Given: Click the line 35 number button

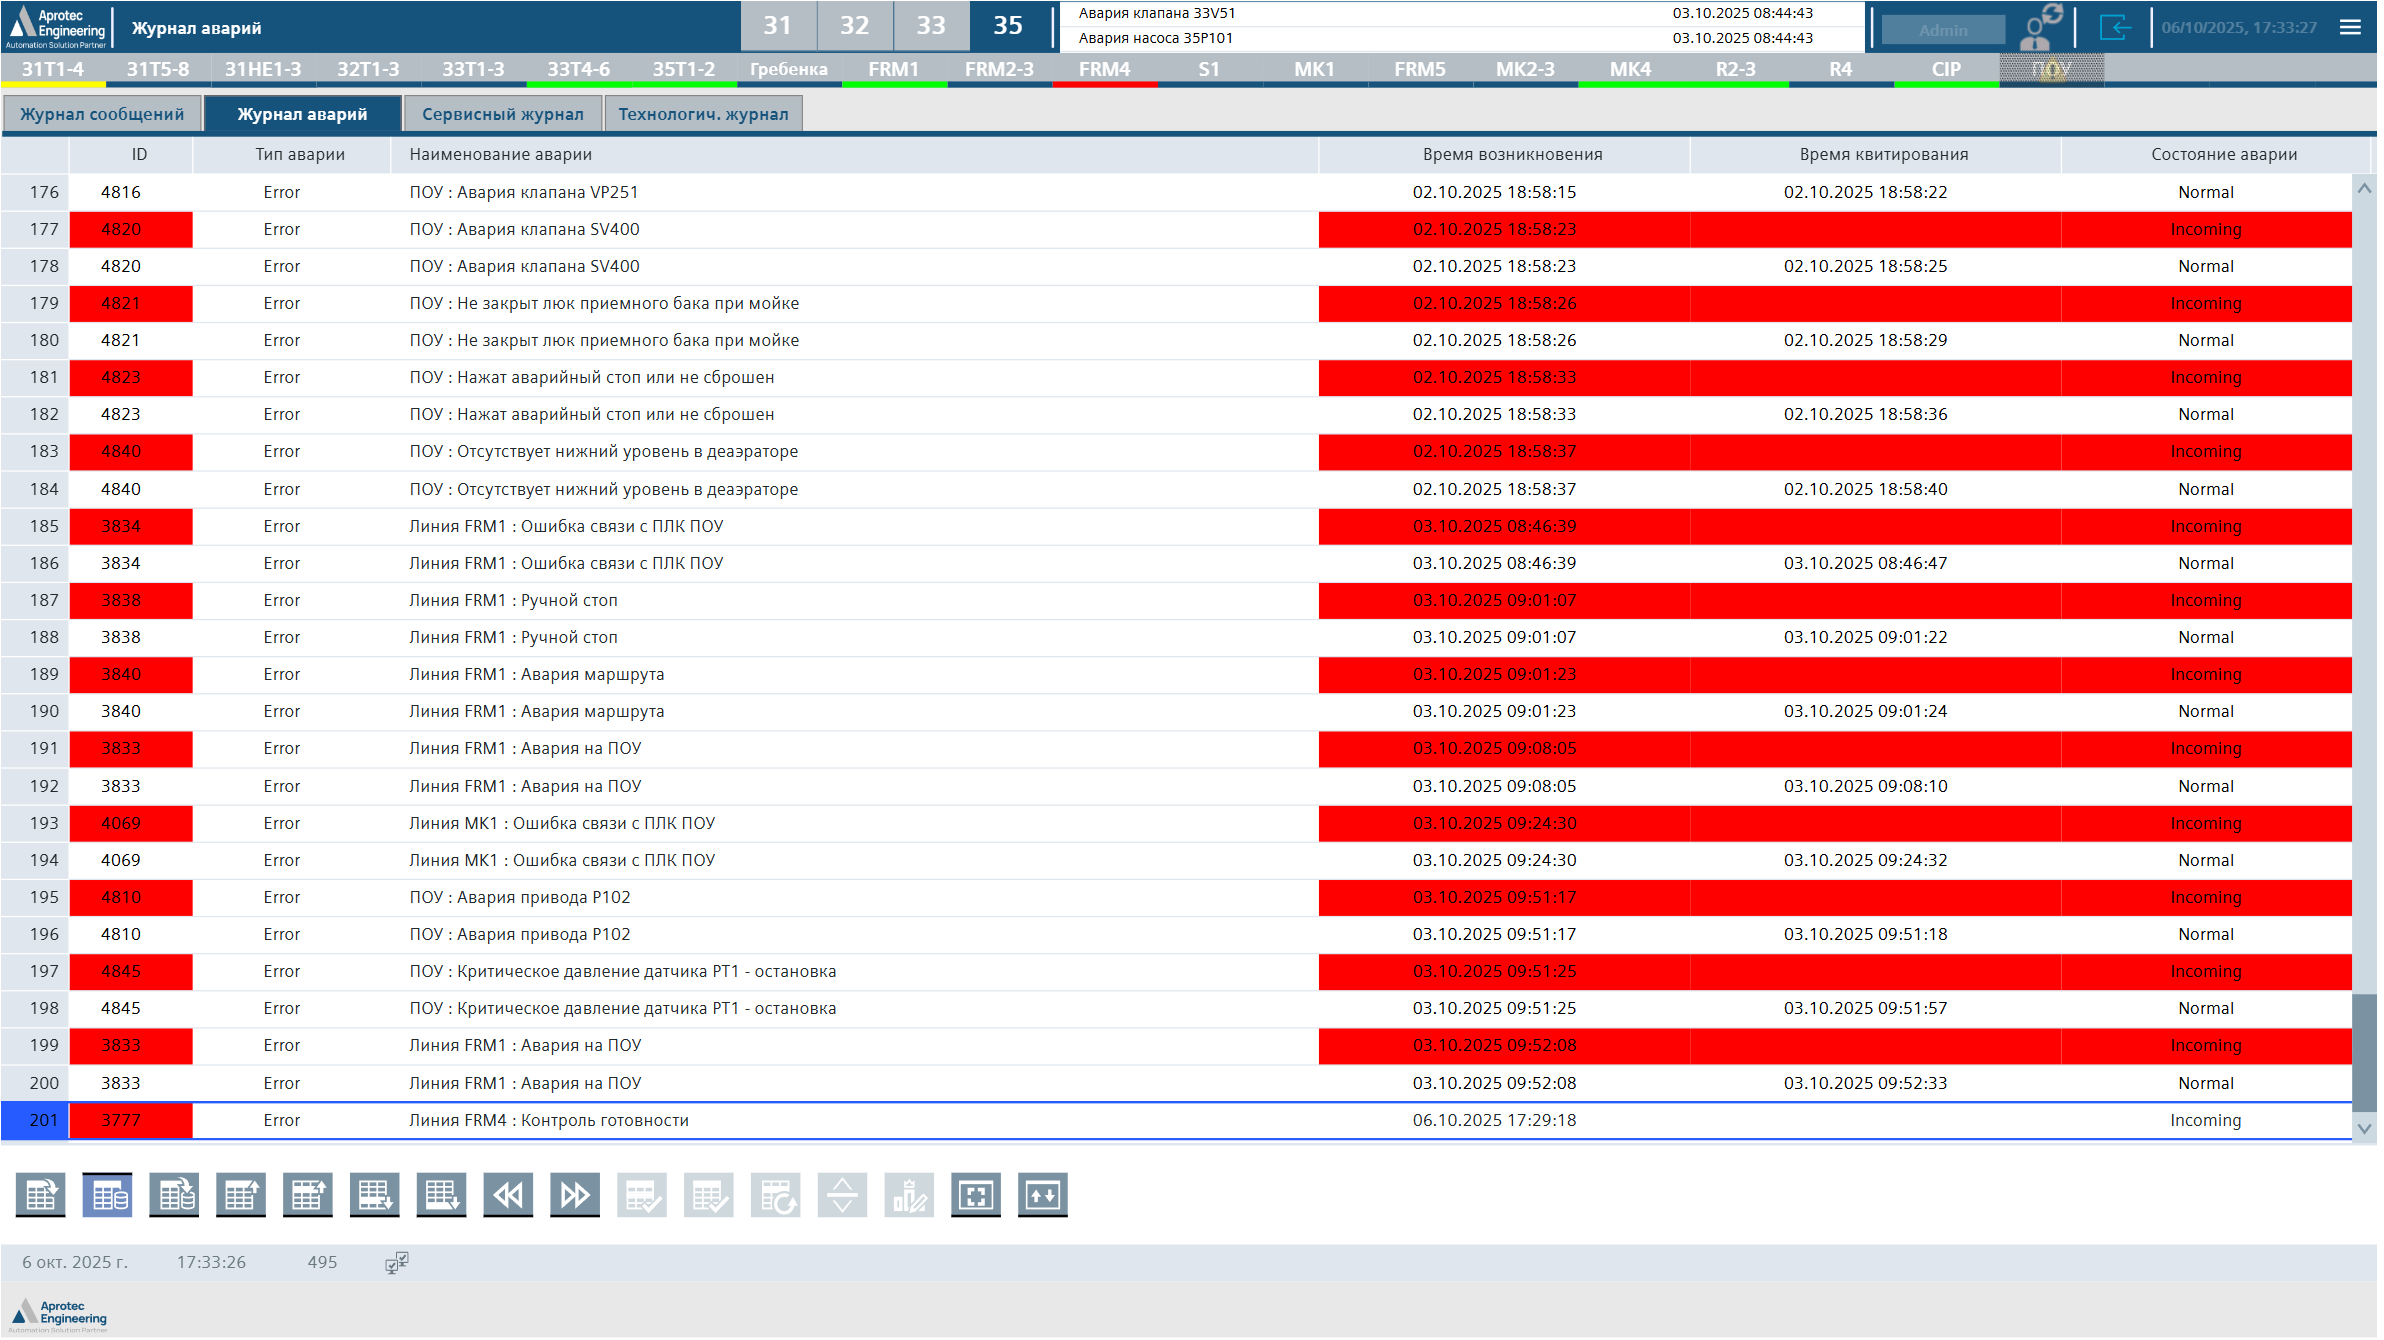Looking at the screenshot, I should (x=1008, y=25).
